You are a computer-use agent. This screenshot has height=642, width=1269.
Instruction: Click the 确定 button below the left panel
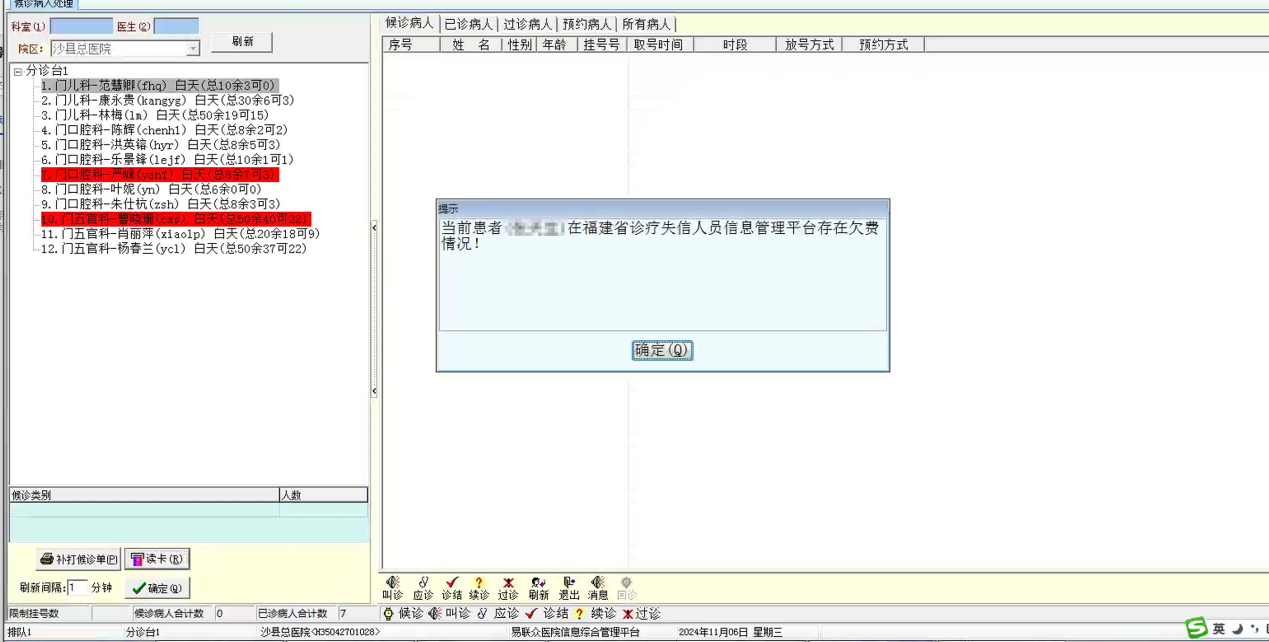point(157,588)
